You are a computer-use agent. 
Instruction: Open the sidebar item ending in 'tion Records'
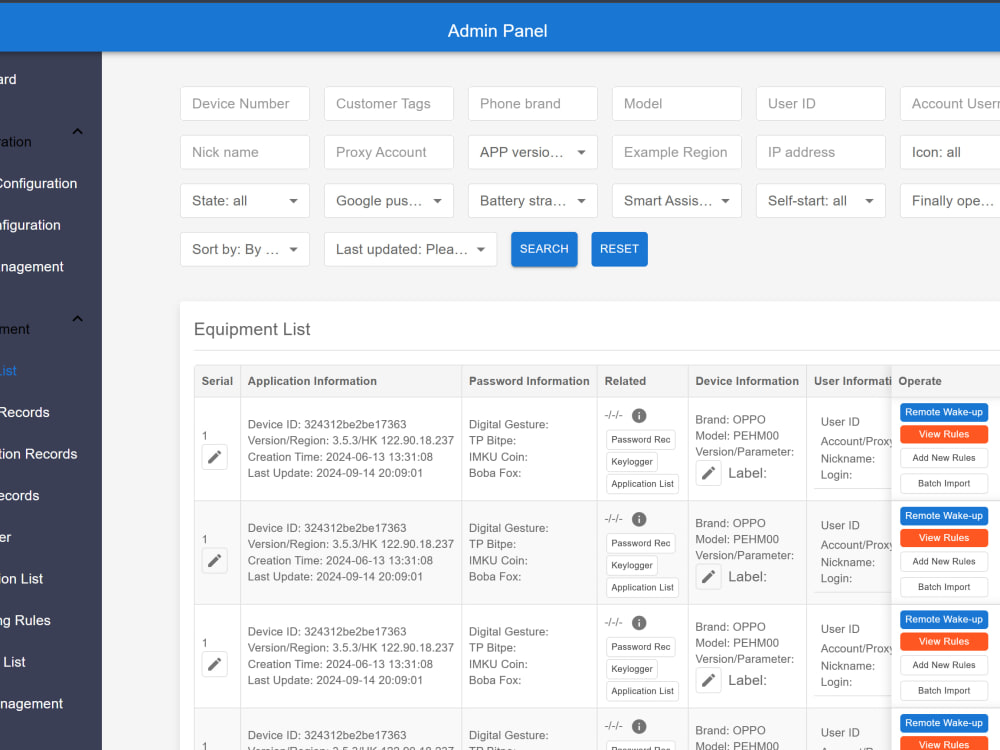point(38,454)
